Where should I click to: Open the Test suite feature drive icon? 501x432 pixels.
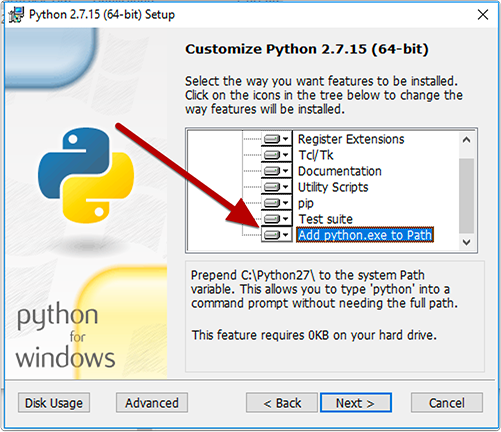click(x=276, y=219)
